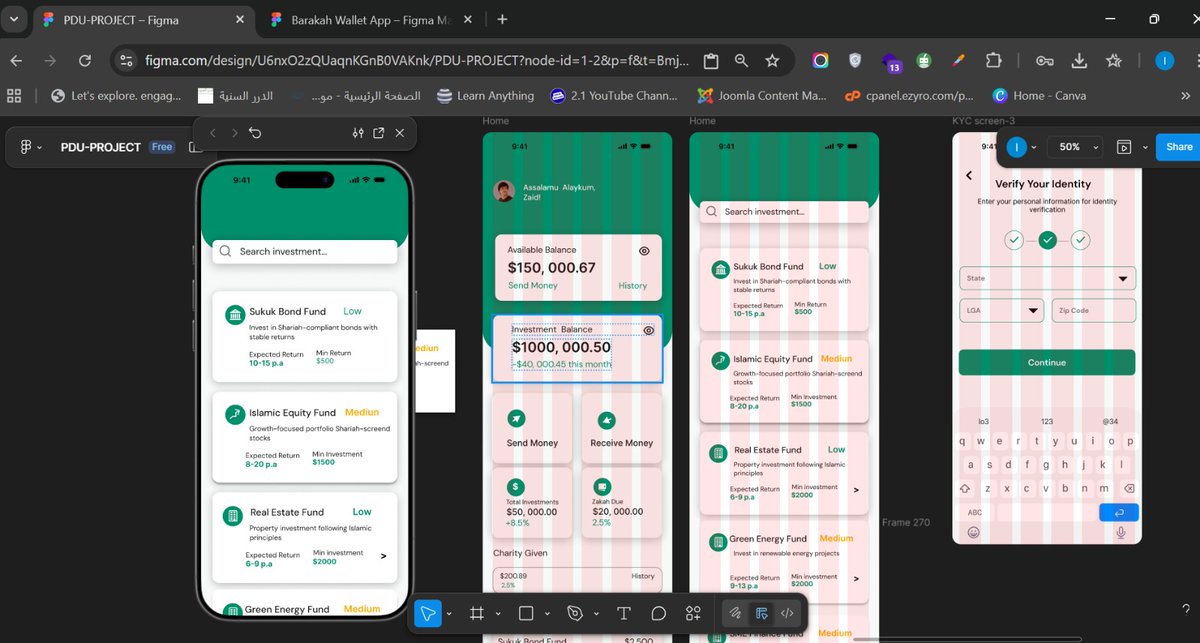Select the Pen tool
The width and height of the screenshot is (1200, 643).
[x=577, y=612]
